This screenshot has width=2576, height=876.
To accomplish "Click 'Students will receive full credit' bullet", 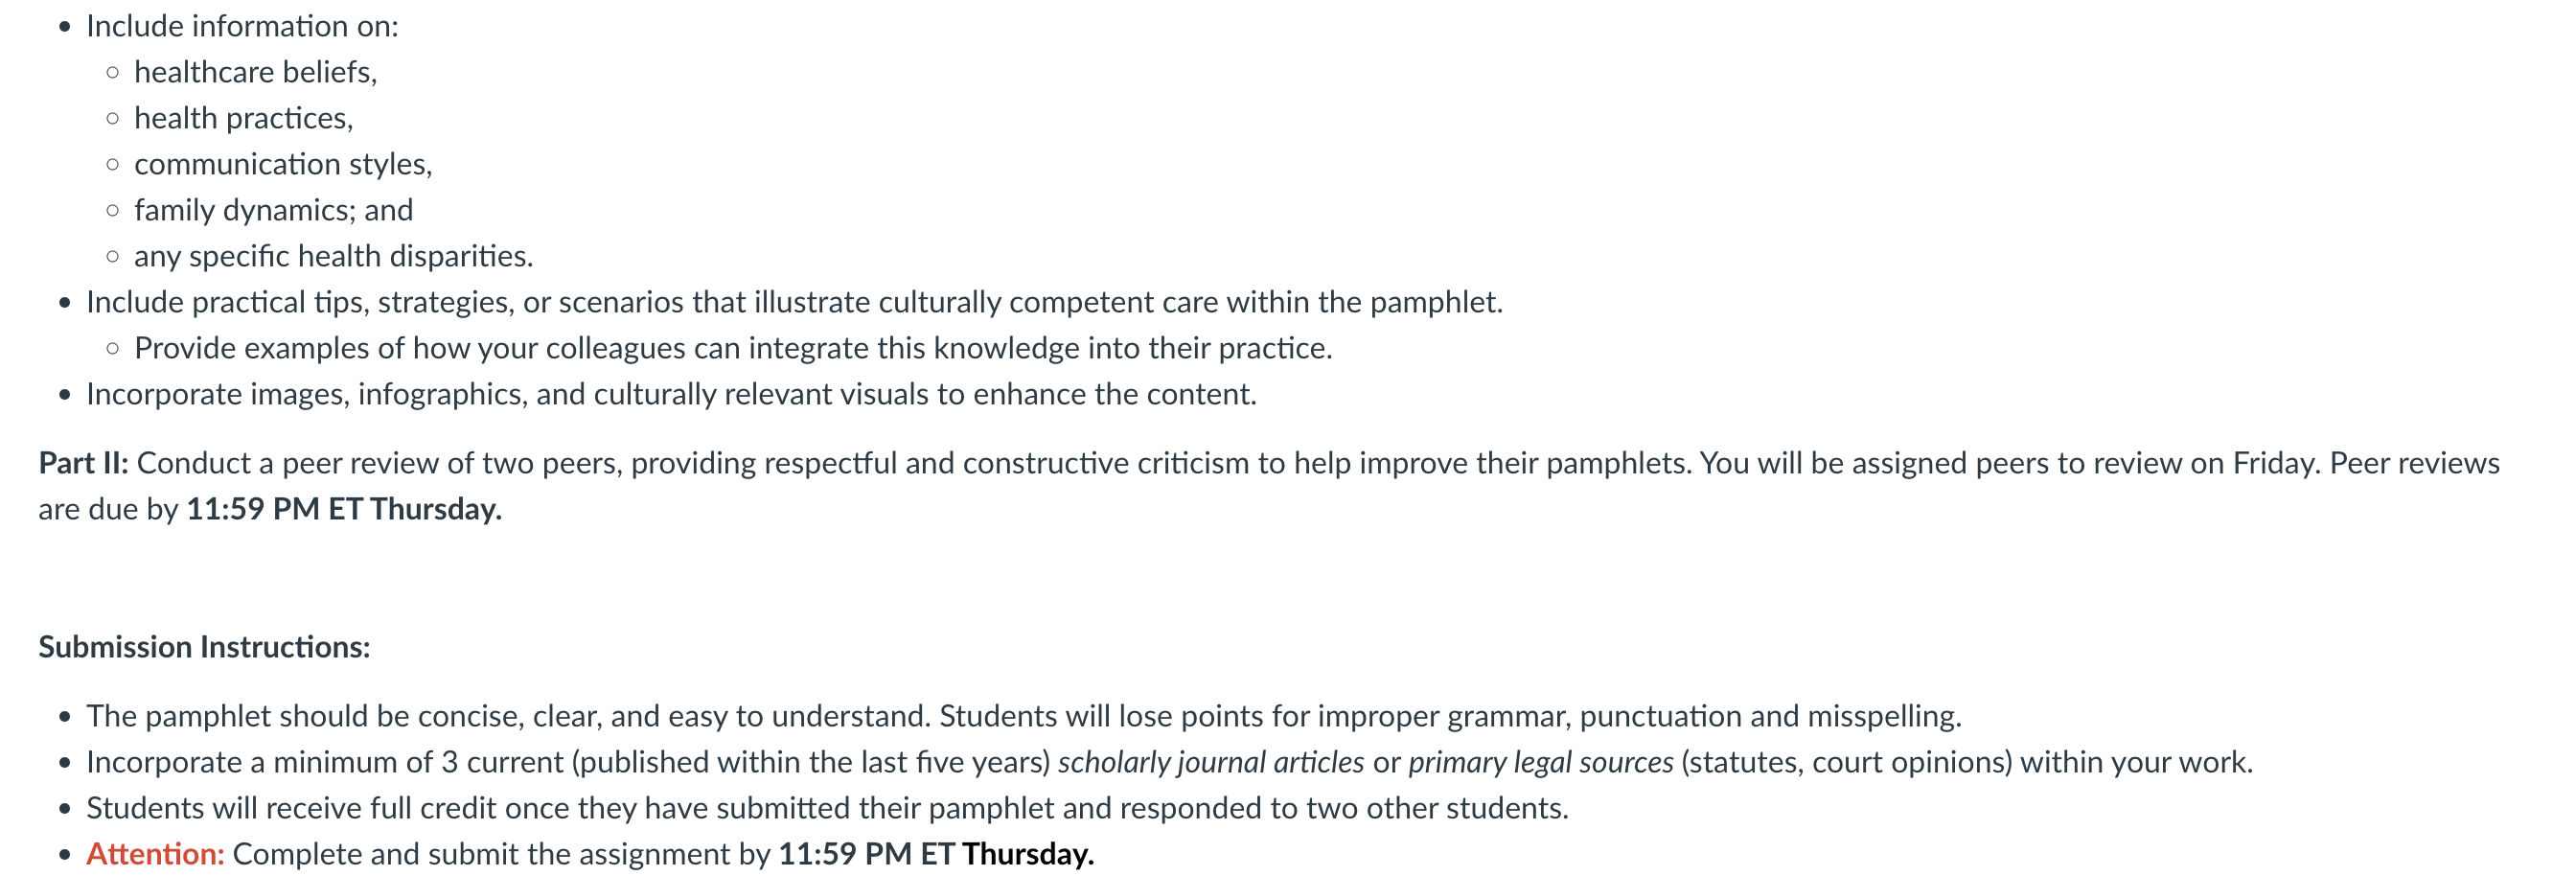I will pyautogui.click(x=827, y=808).
